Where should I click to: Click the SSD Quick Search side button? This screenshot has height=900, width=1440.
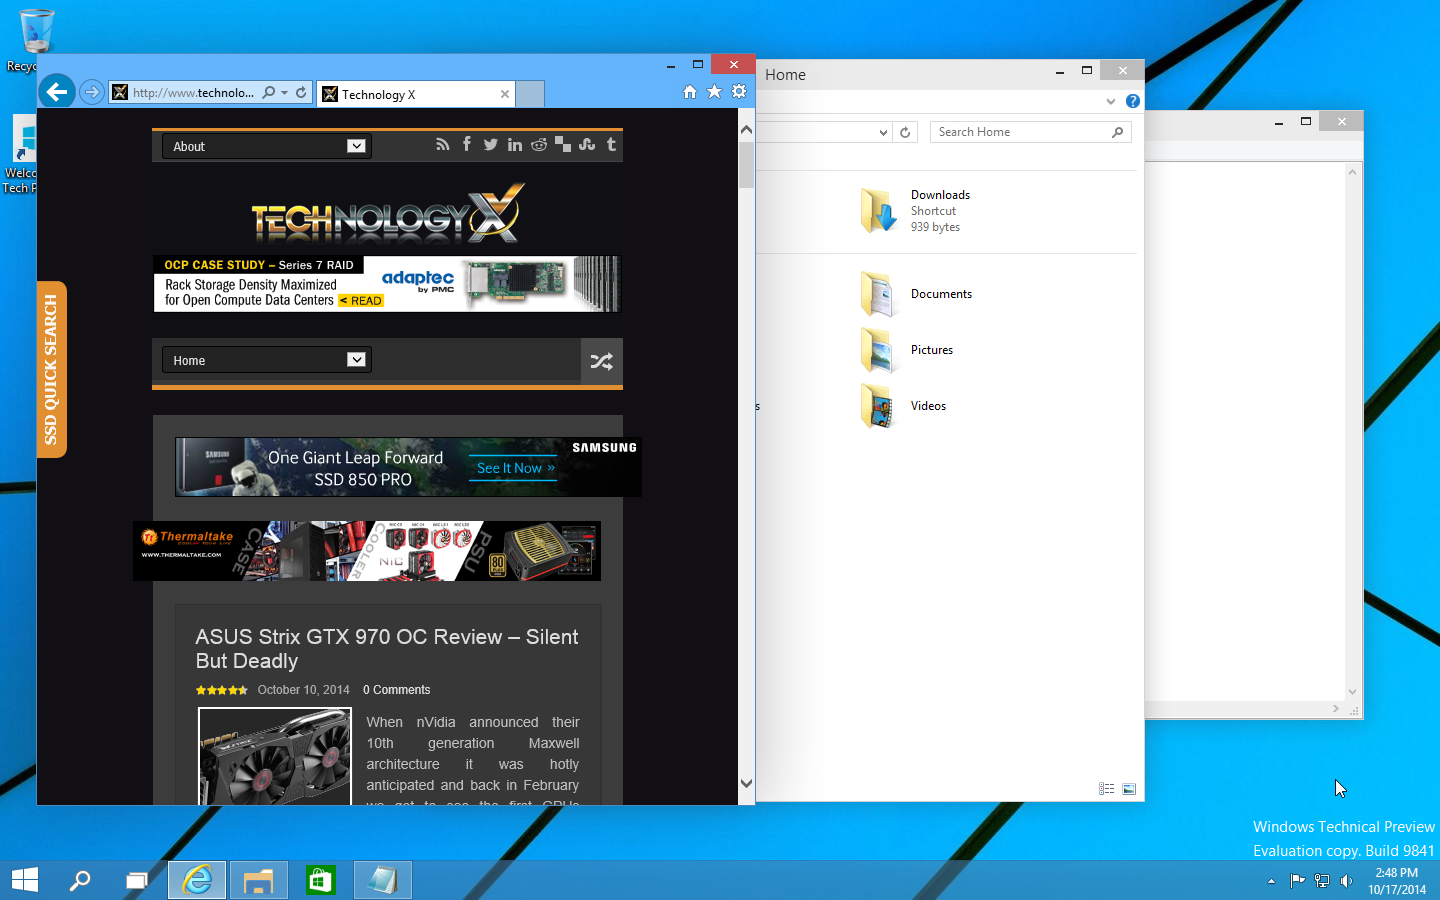pos(51,369)
